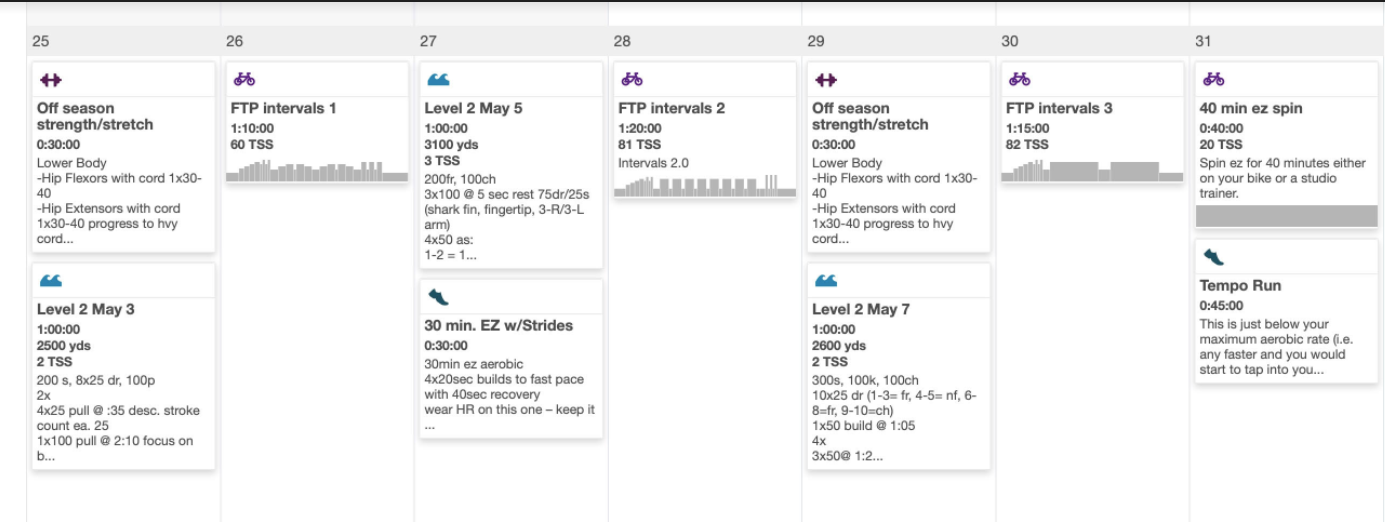
Task: Click FTP intervals 2 workout chart
Action: 704,186
